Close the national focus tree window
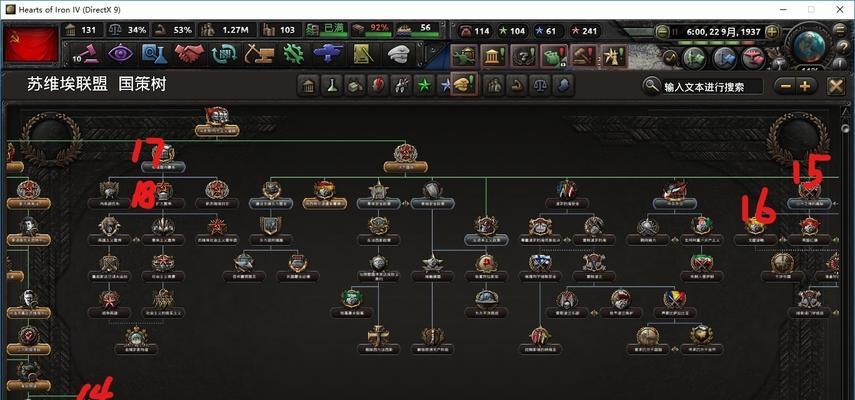The height and width of the screenshot is (400, 855). pyautogui.click(x=836, y=86)
